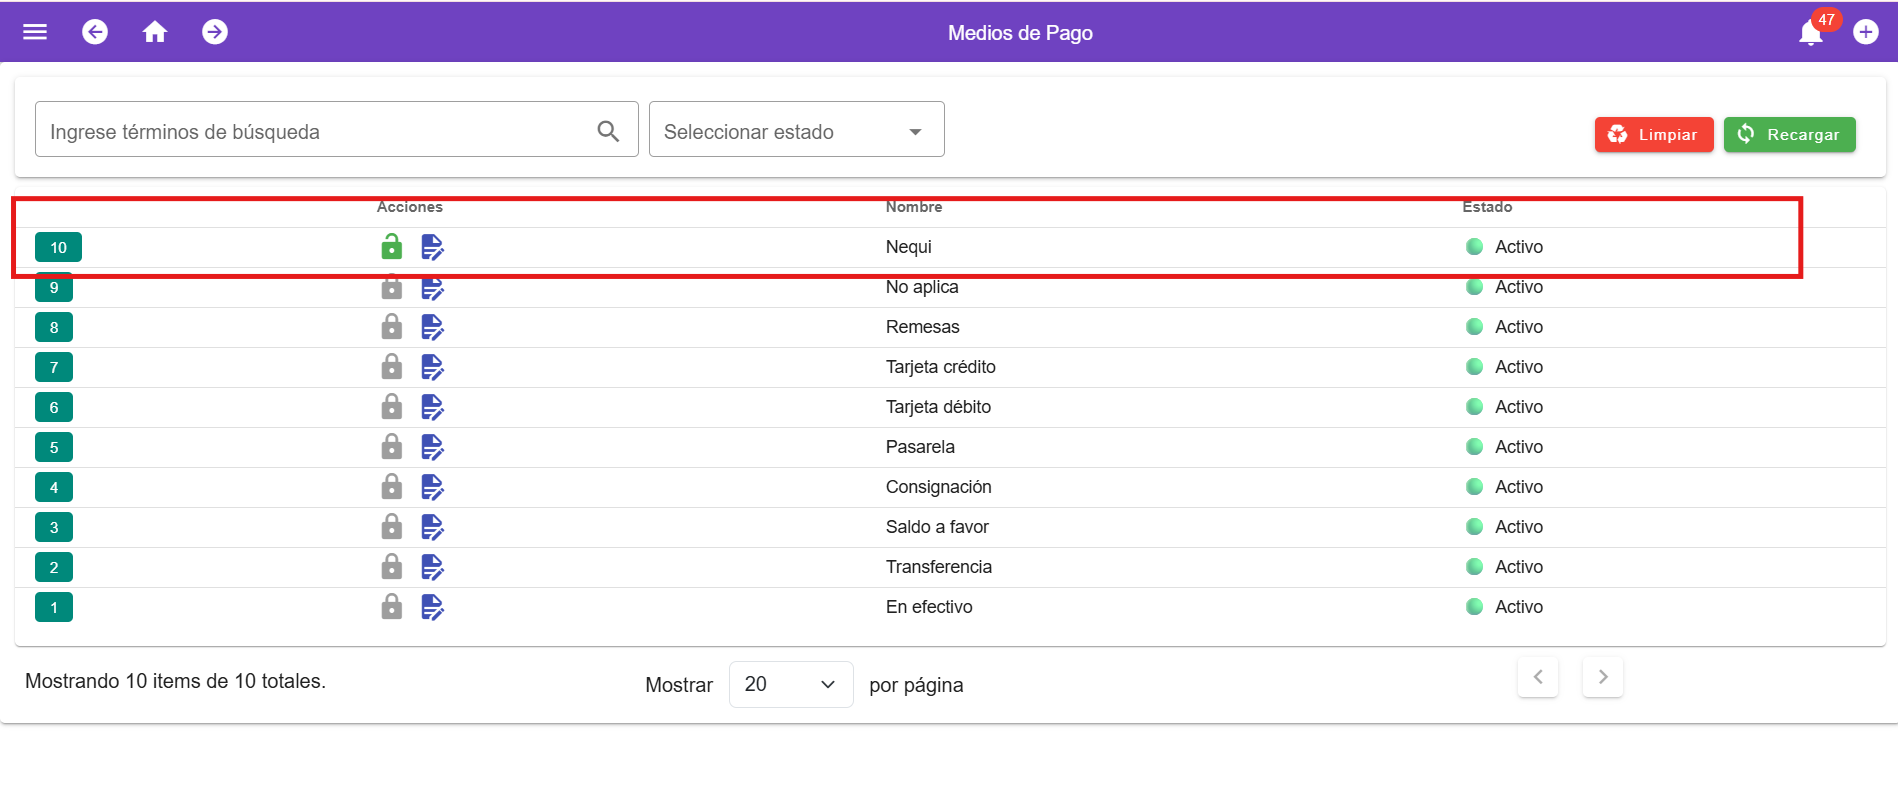Edit the Tarjeta crédito payment method
Viewport: 1898px width, 797px height.
[432, 367]
